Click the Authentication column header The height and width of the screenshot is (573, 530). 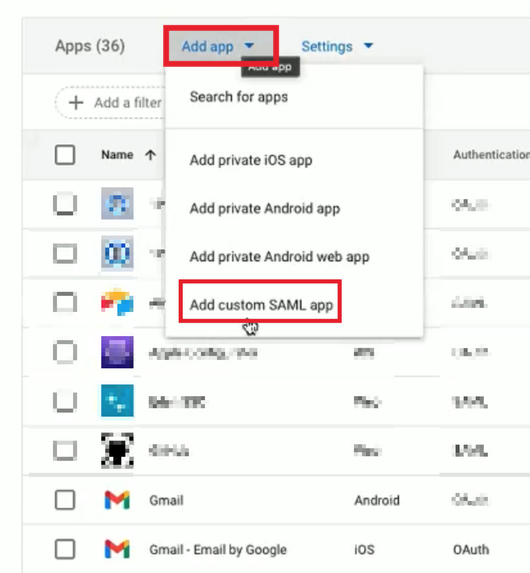(491, 155)
